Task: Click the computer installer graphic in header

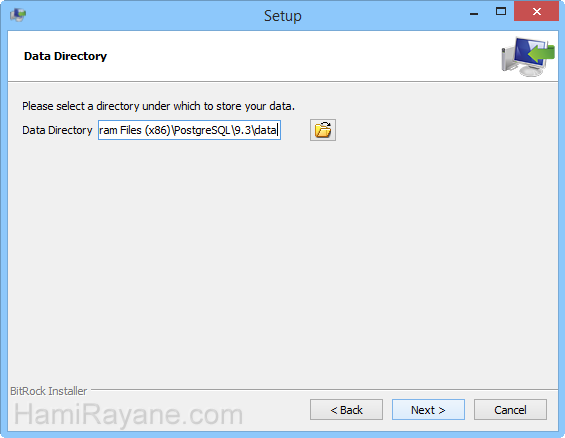Action: [528, 57]
